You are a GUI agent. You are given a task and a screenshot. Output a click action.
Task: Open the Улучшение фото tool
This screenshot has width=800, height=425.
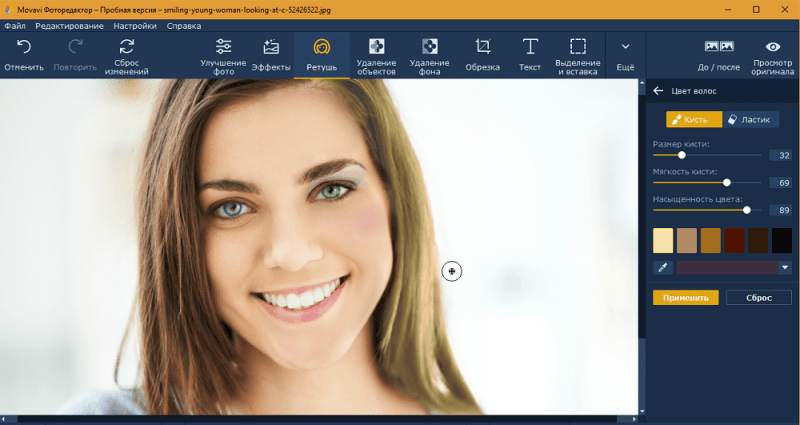(223, 47)
